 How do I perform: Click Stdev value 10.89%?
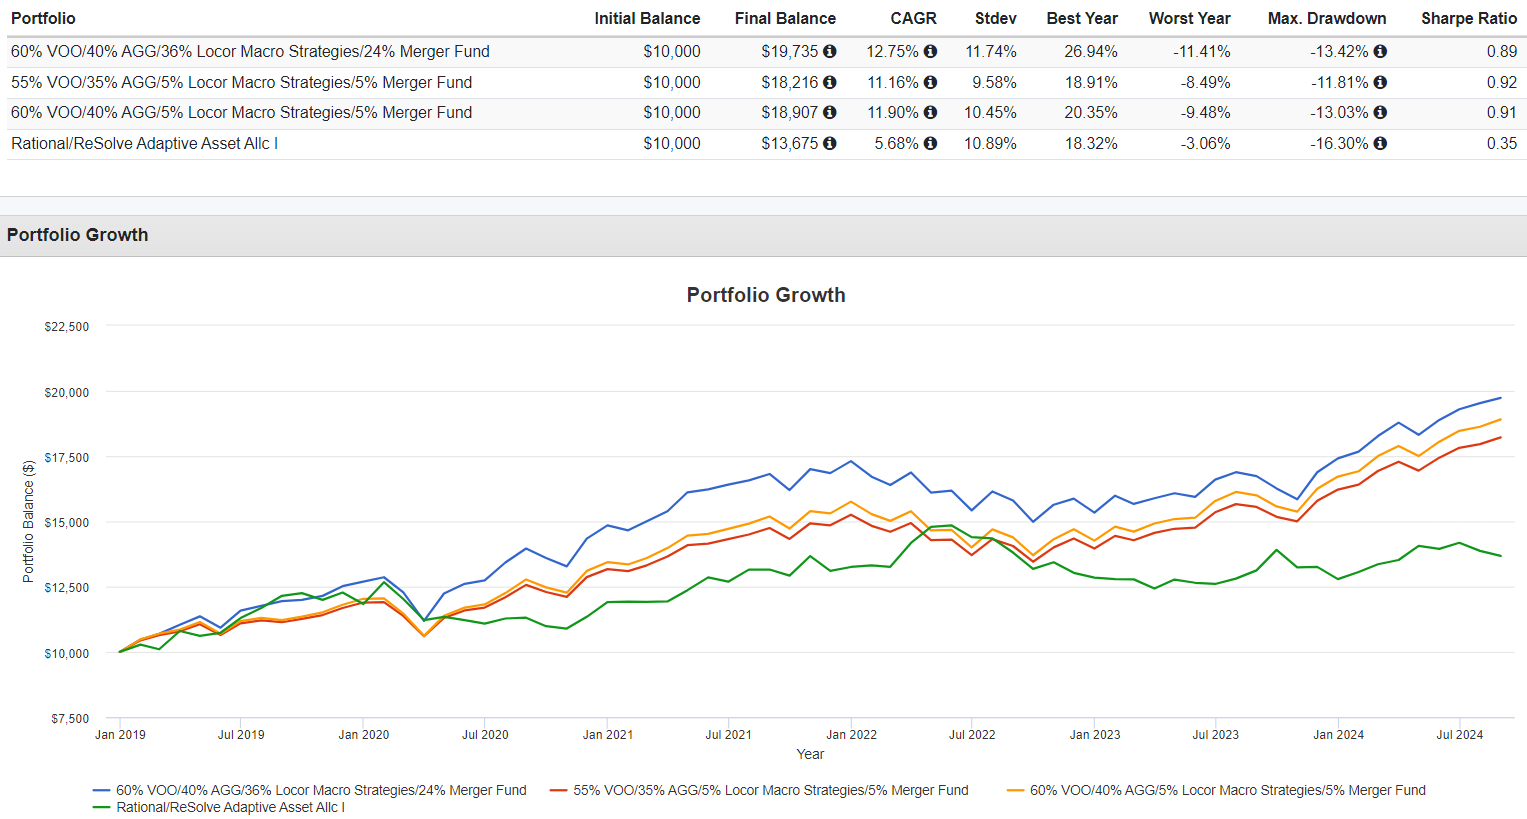(x=990, y=143)
